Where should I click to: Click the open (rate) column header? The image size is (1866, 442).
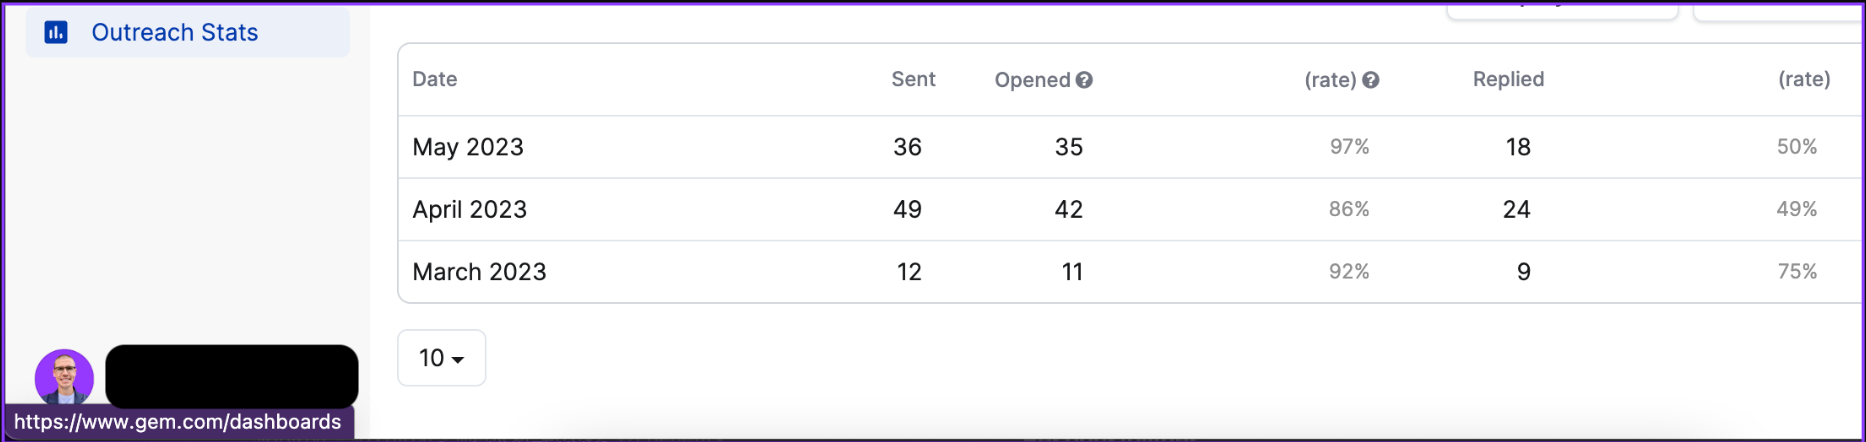point(1331,80)
